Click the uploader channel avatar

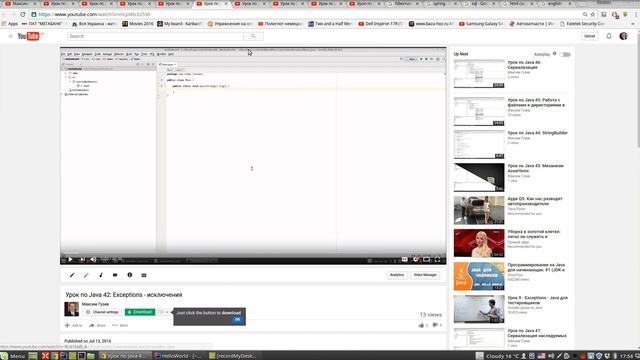[x=71, y=309]
